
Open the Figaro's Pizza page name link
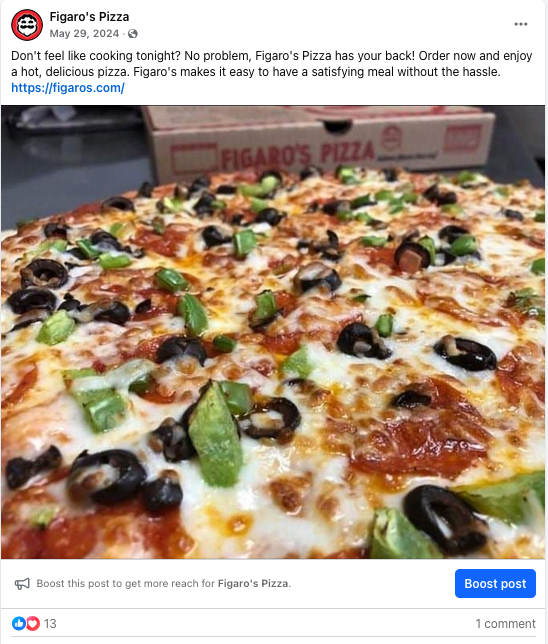point(89,16)
